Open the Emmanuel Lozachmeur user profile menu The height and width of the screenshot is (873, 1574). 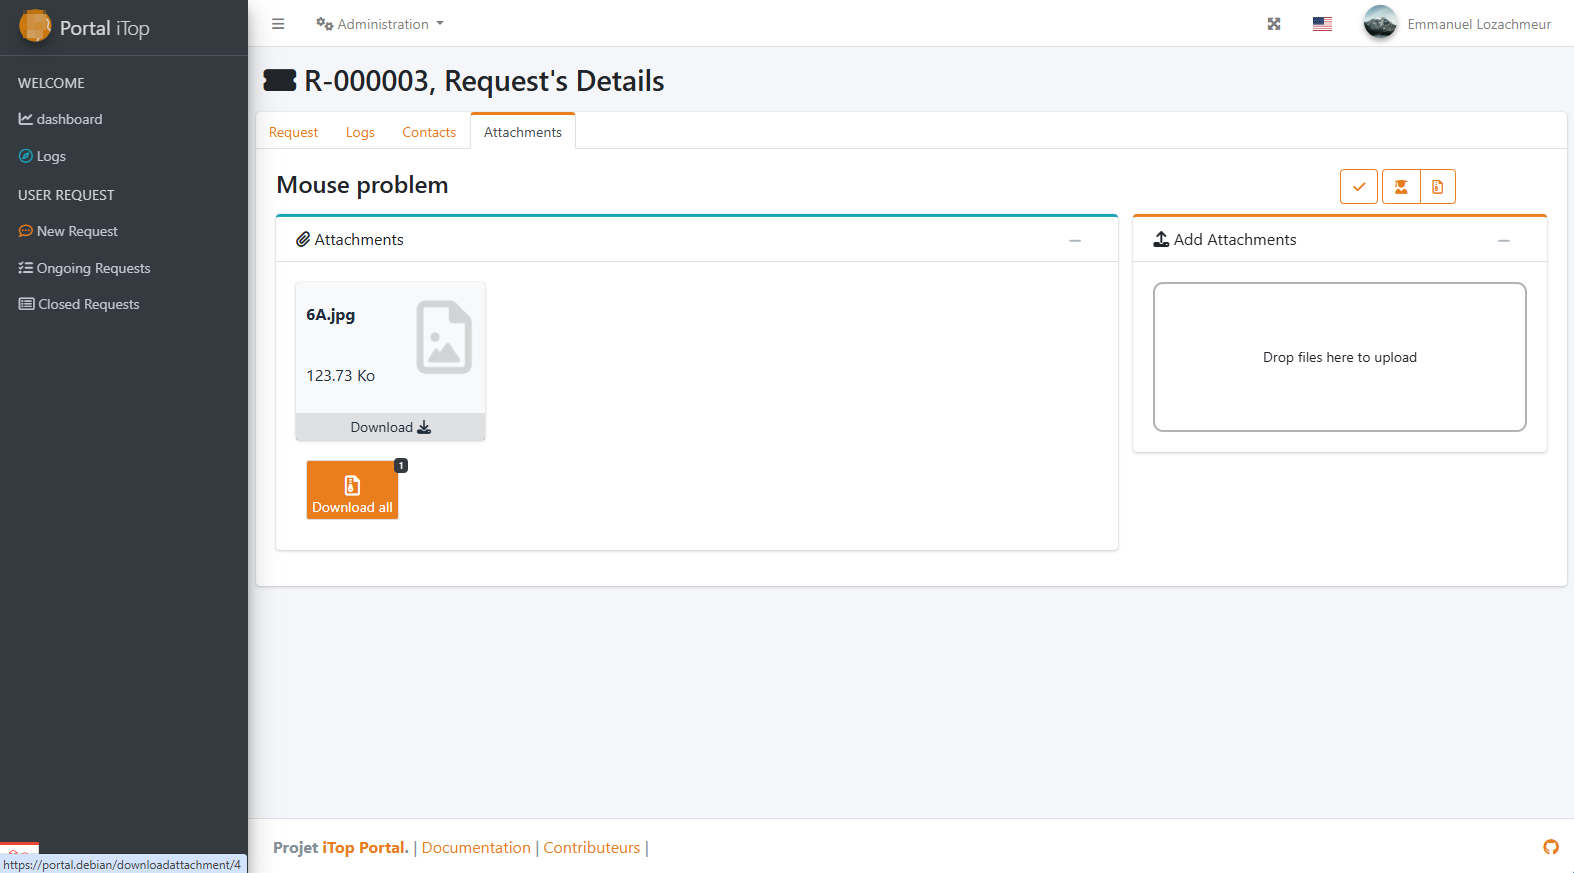click(1457, 24)
